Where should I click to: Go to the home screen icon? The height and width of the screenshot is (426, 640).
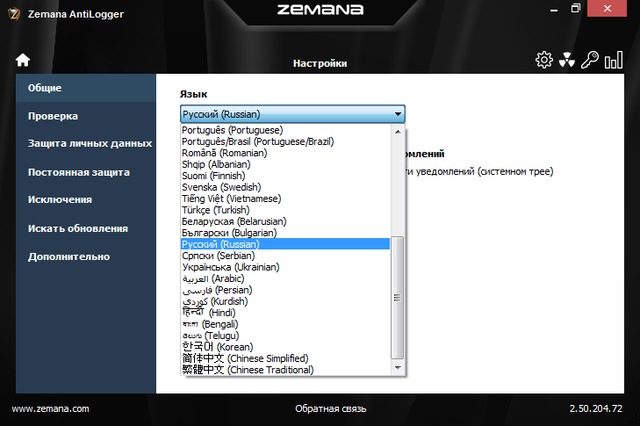pyautogui.click(x=23, y=60)
